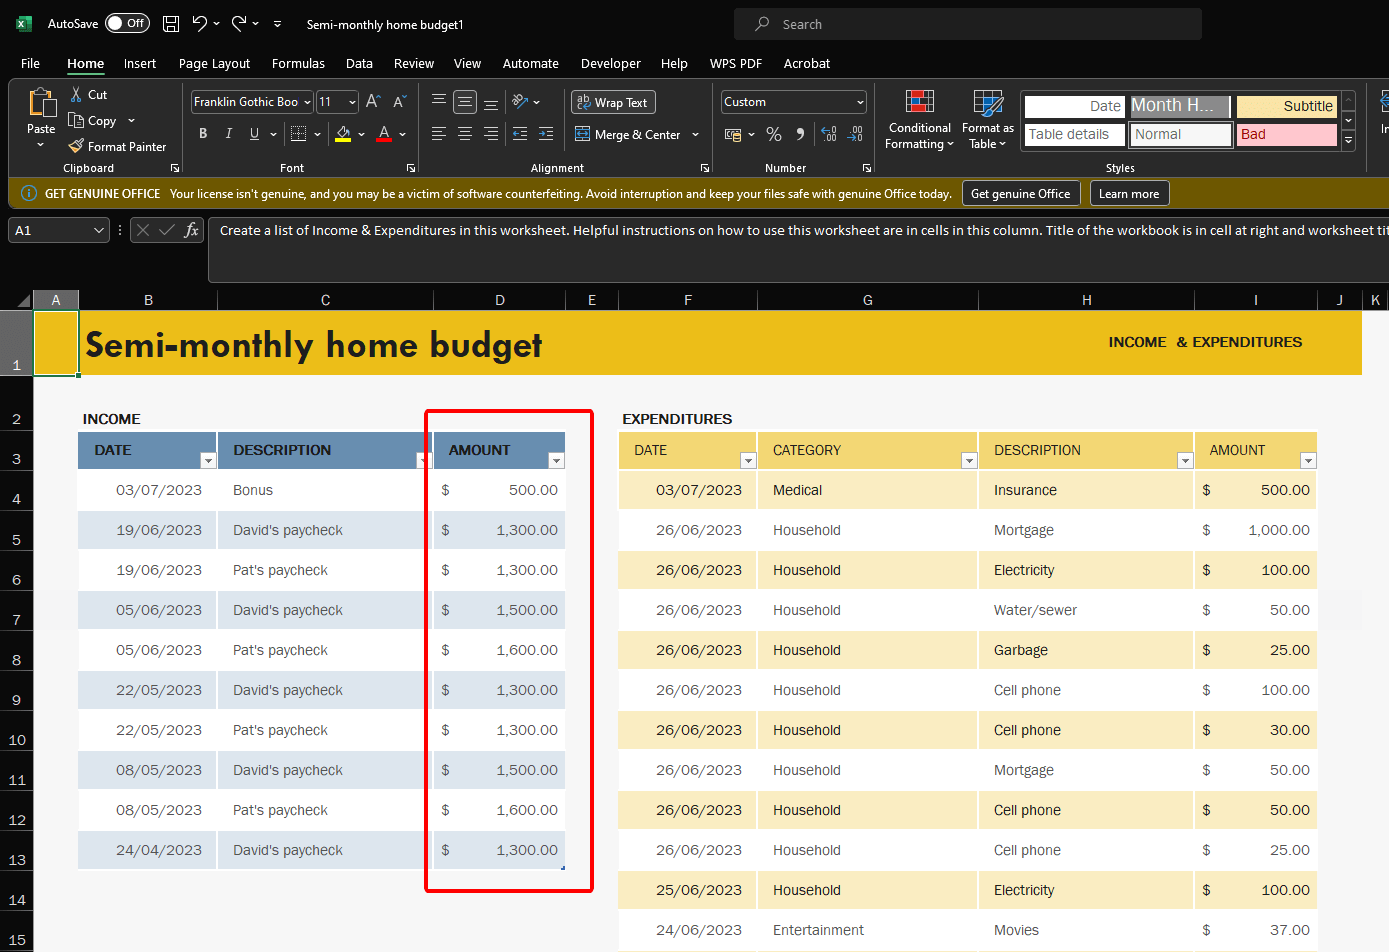Viewport: 1389px width, 952px height.
Task: Toggle Wrap Text for cell
Action: (x=612, y=102)
